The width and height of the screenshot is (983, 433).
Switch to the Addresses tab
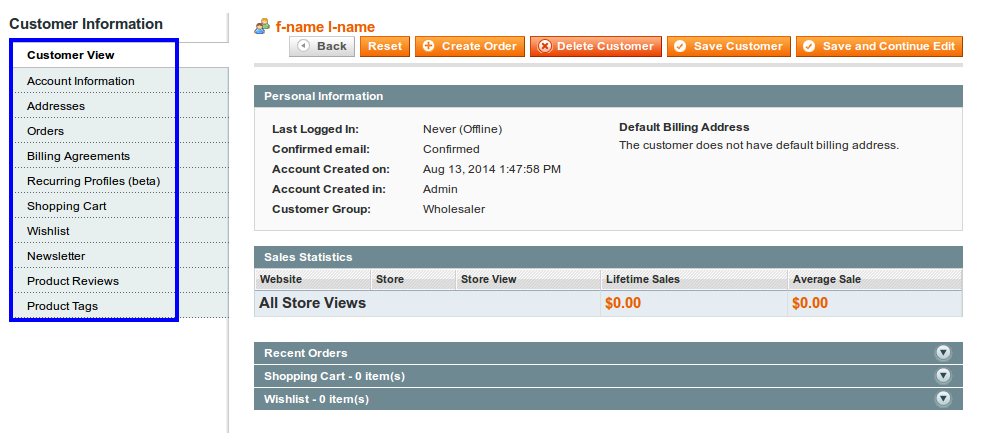click(x=56, y=106)
